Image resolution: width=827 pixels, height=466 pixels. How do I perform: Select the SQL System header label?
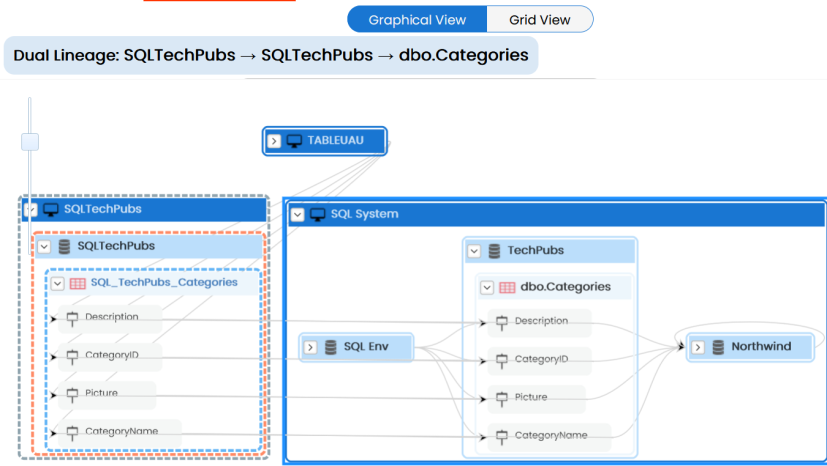pos(364,214)
